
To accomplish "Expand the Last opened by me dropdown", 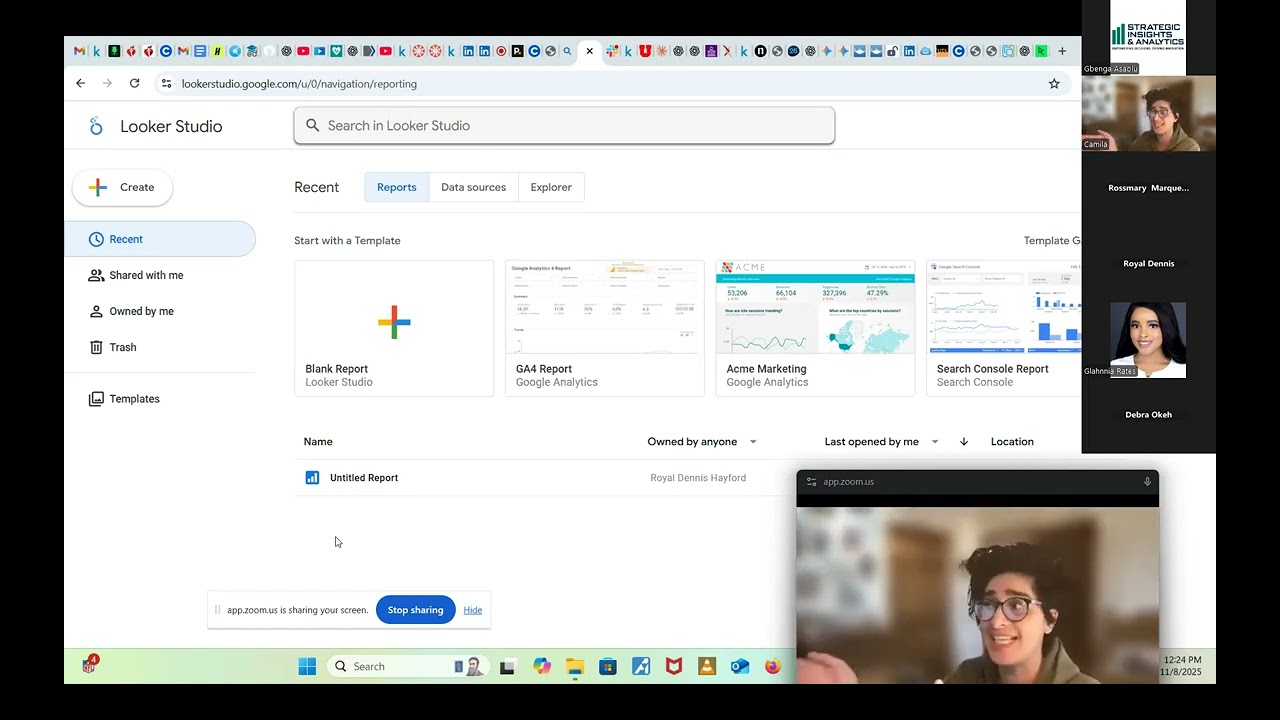I will (x=935, y=442).
